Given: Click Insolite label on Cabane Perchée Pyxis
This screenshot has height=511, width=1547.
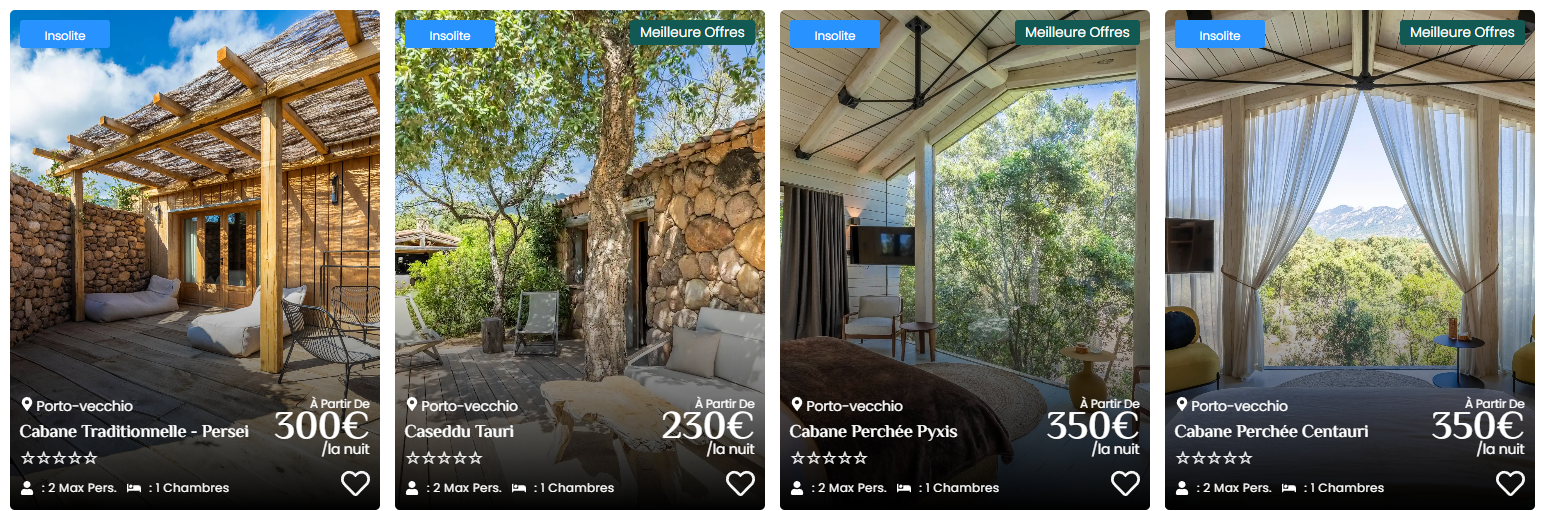Looking at the screenshot, I should (x=835, y=35).
